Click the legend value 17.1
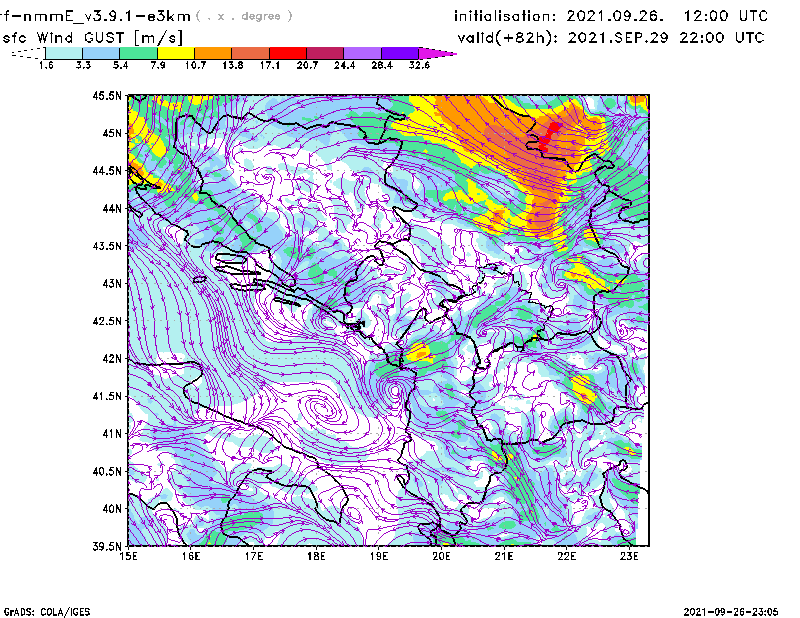This screenshot has width=800, height=618. tap(270, 65)
